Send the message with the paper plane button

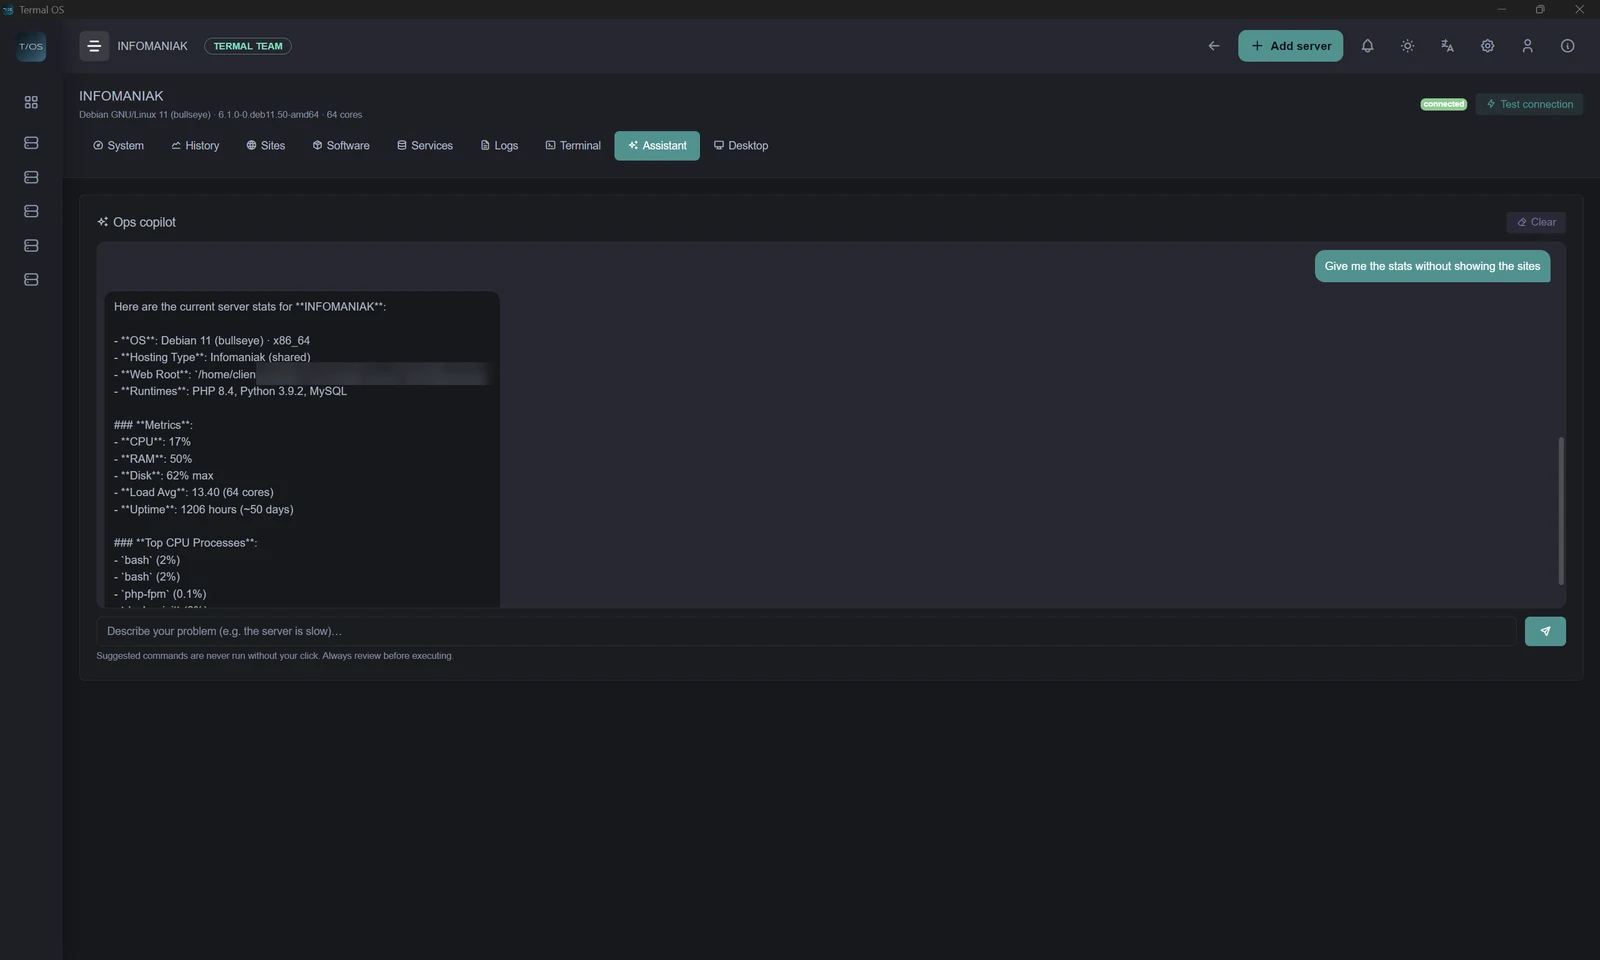pyautogui.click(x=1545, y=631)
